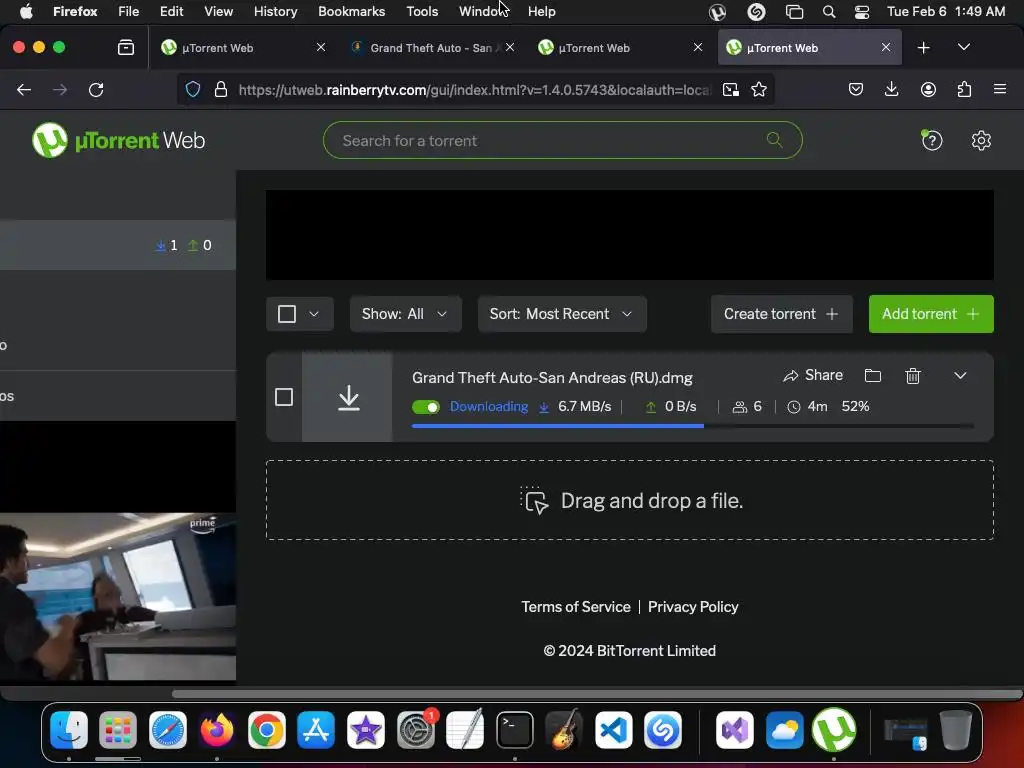Click the µTorrent Web logo
This screenshot has width=1024, height=768.
(119, 140)
